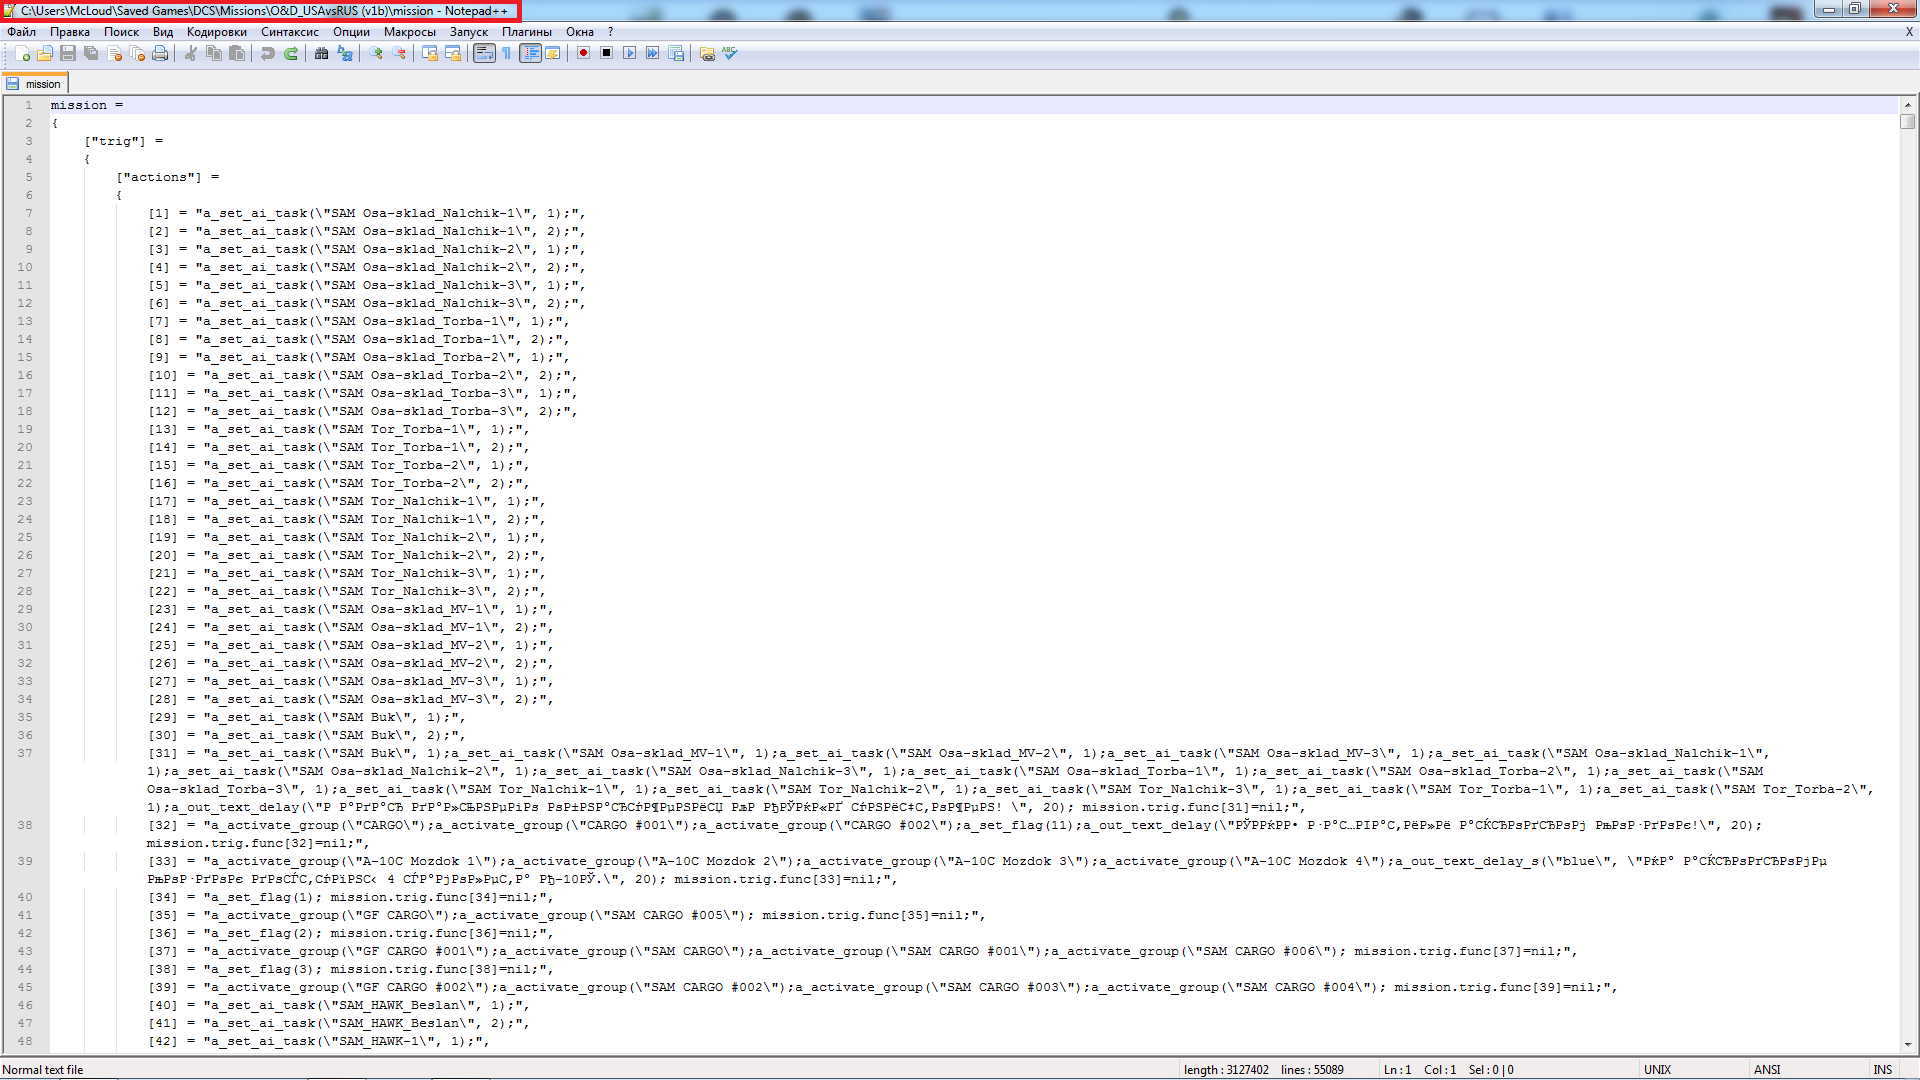
Task: Open Find with the binoculars icon
Action: (322, 54)
